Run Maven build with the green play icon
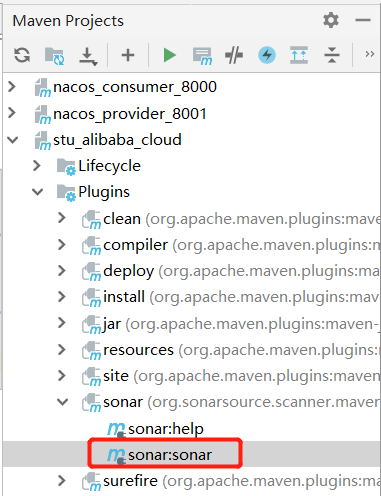 pos(170,55)
